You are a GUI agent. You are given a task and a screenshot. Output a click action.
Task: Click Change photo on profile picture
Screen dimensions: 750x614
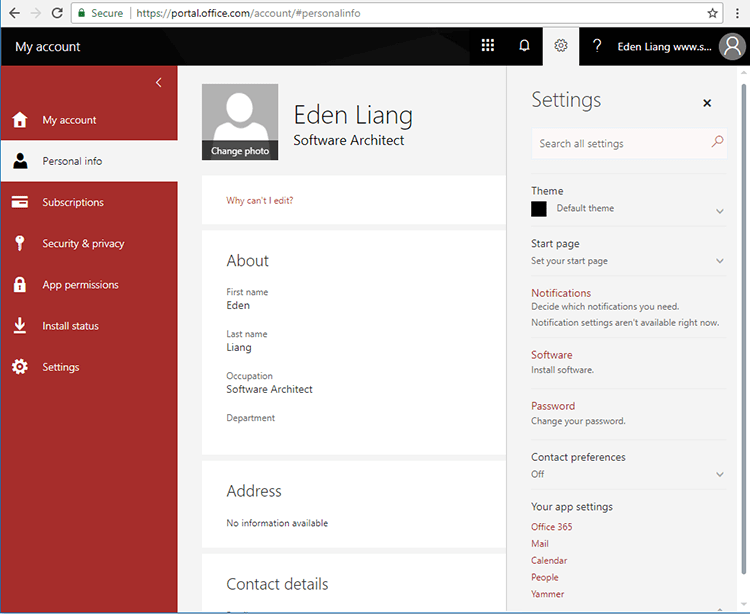[240, 151]
